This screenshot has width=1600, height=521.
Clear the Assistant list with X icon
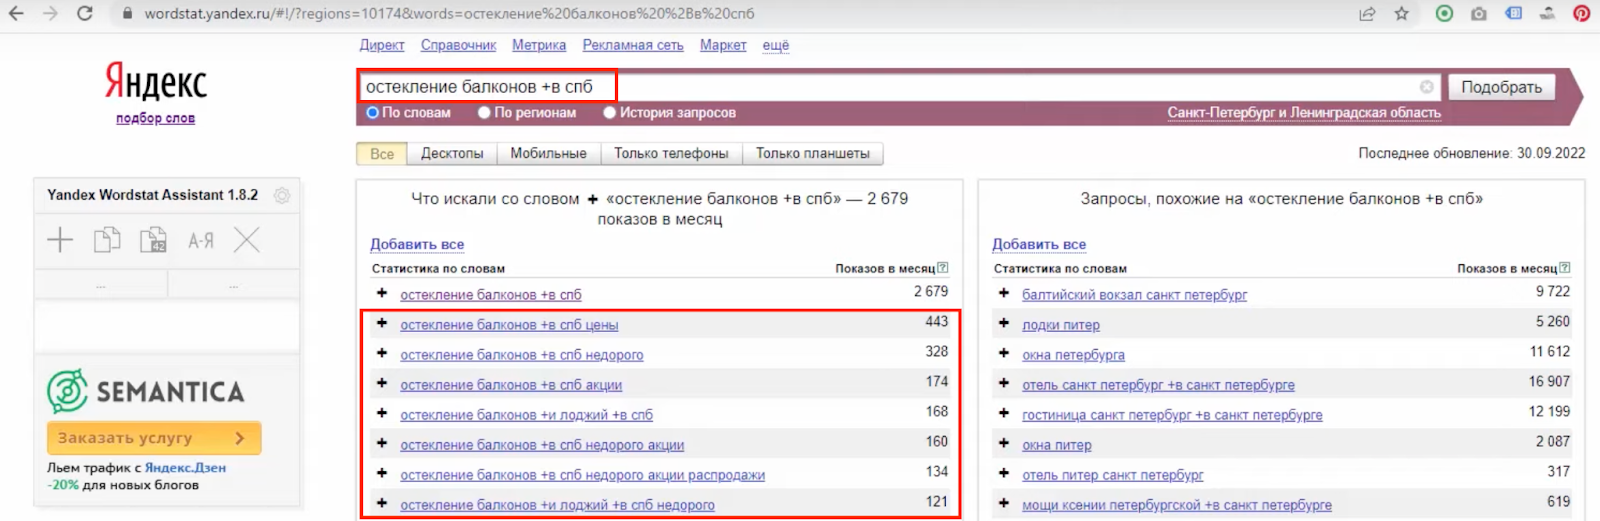246,240
